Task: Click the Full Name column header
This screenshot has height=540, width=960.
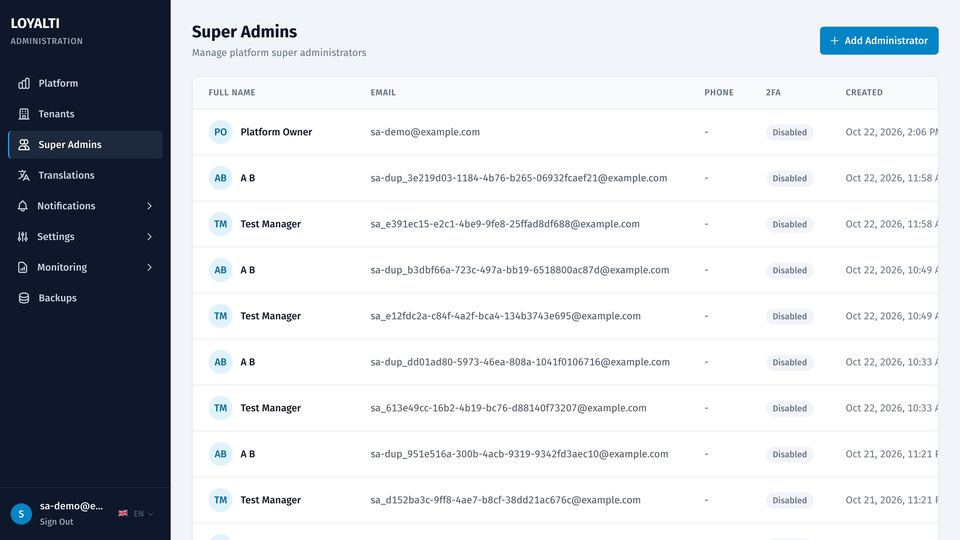Action: click(232, 92)
